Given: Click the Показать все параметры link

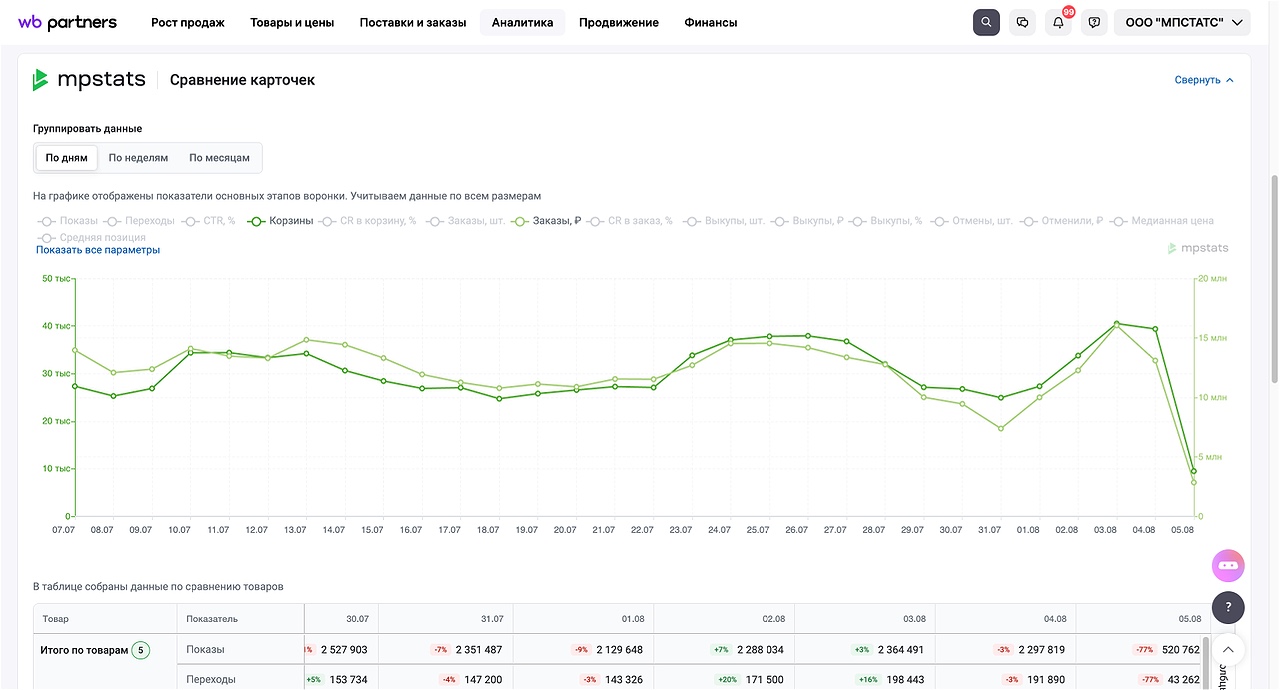Looking at the screenshot, I should tap(98, 250).
